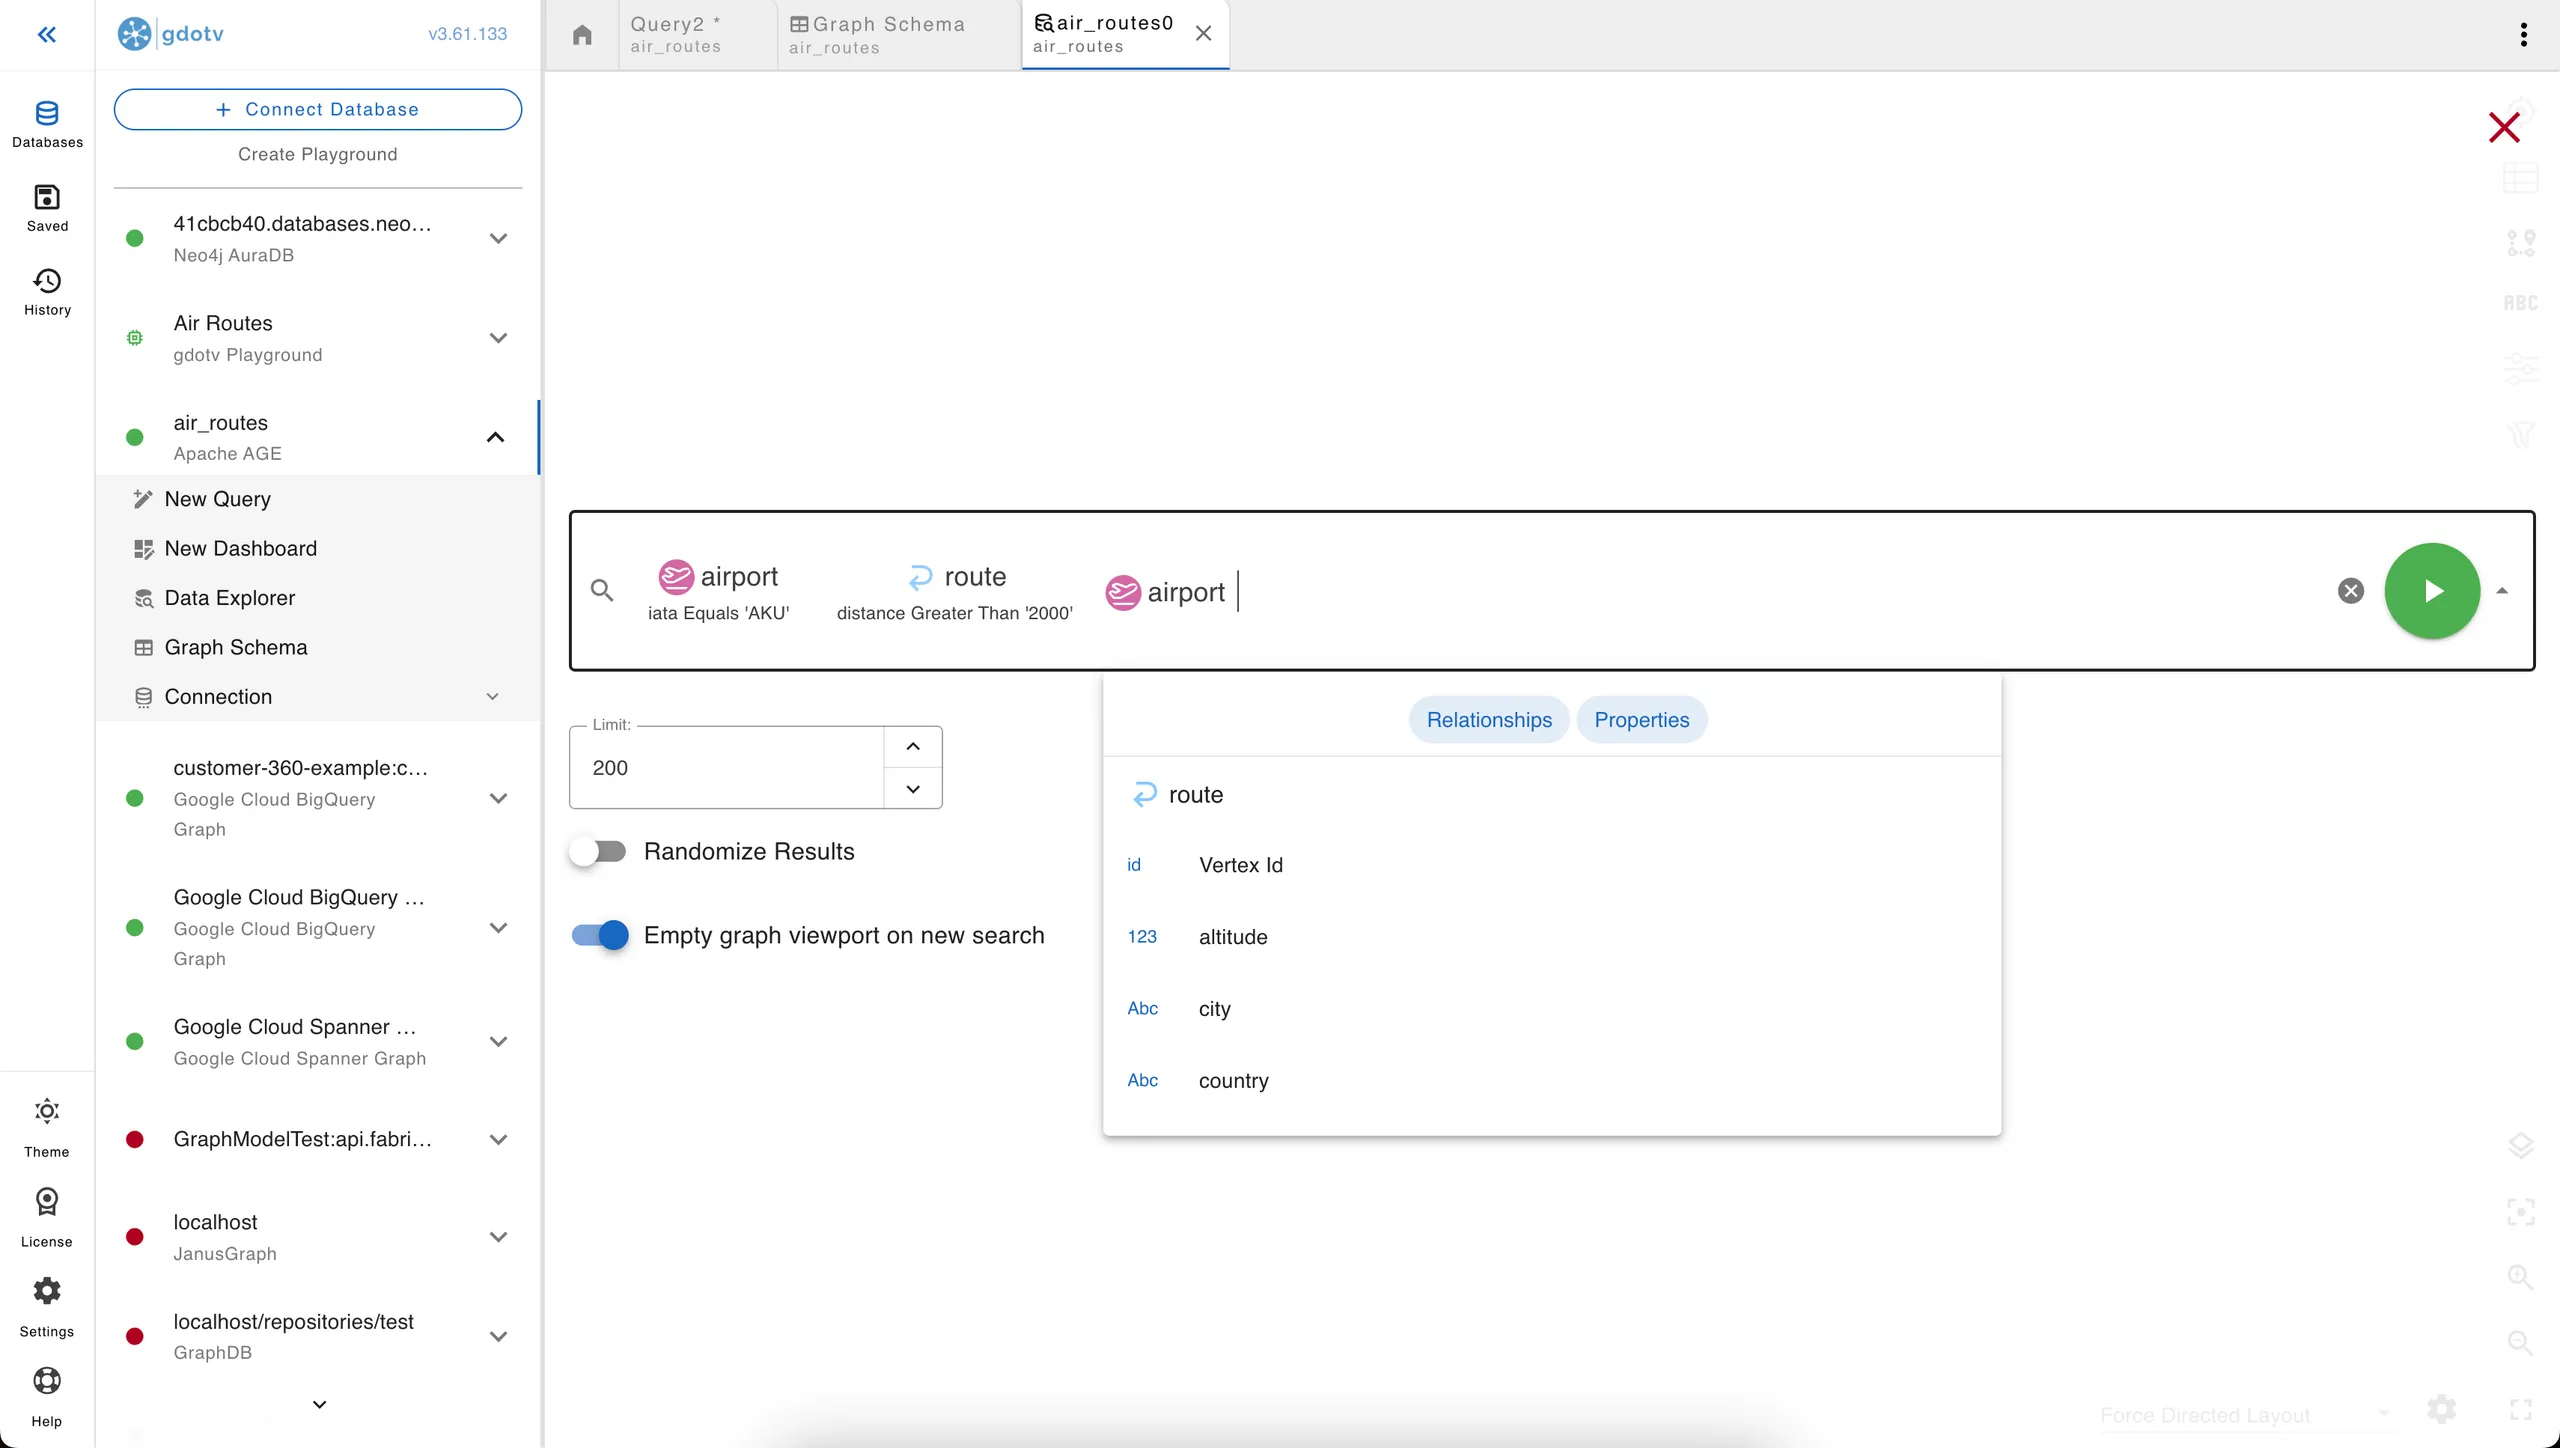
Task: Increase the Limit value stepper
Action: 913,747
